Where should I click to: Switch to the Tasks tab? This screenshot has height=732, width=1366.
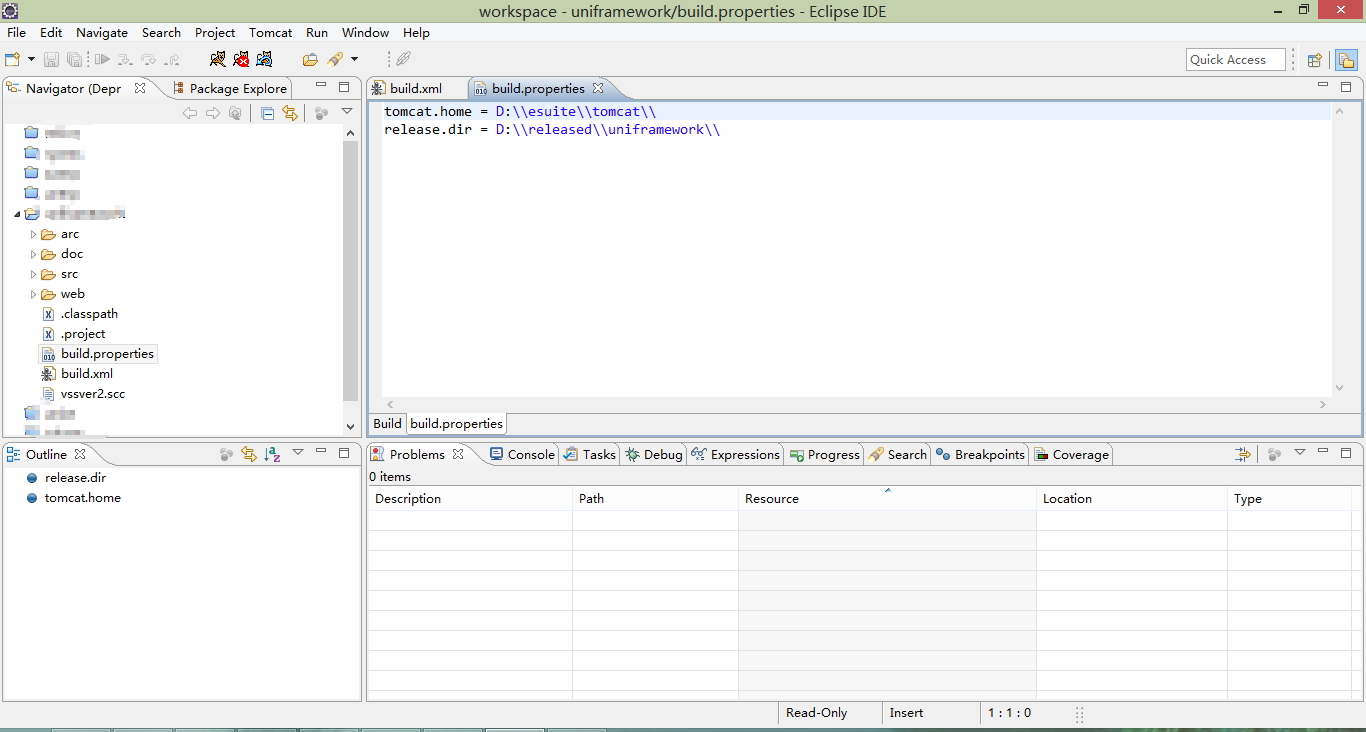tap(589, 454)
